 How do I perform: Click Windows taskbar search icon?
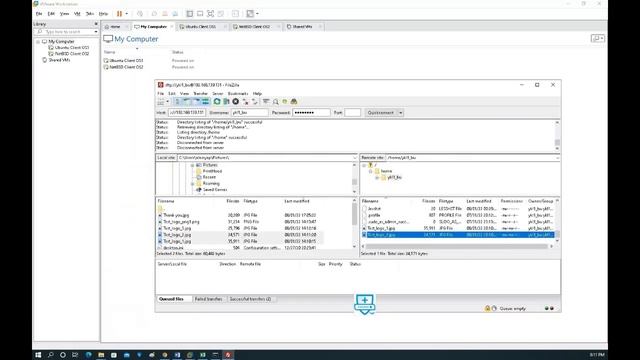pos(51,355)
